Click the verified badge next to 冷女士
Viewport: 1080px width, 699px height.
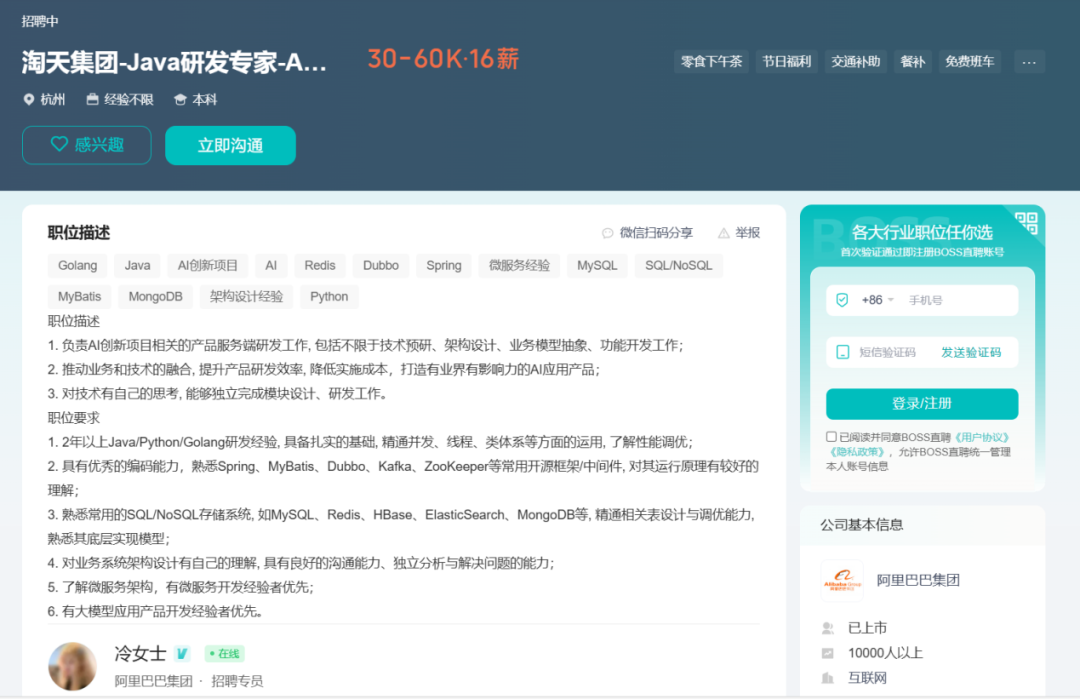(183, 653)
